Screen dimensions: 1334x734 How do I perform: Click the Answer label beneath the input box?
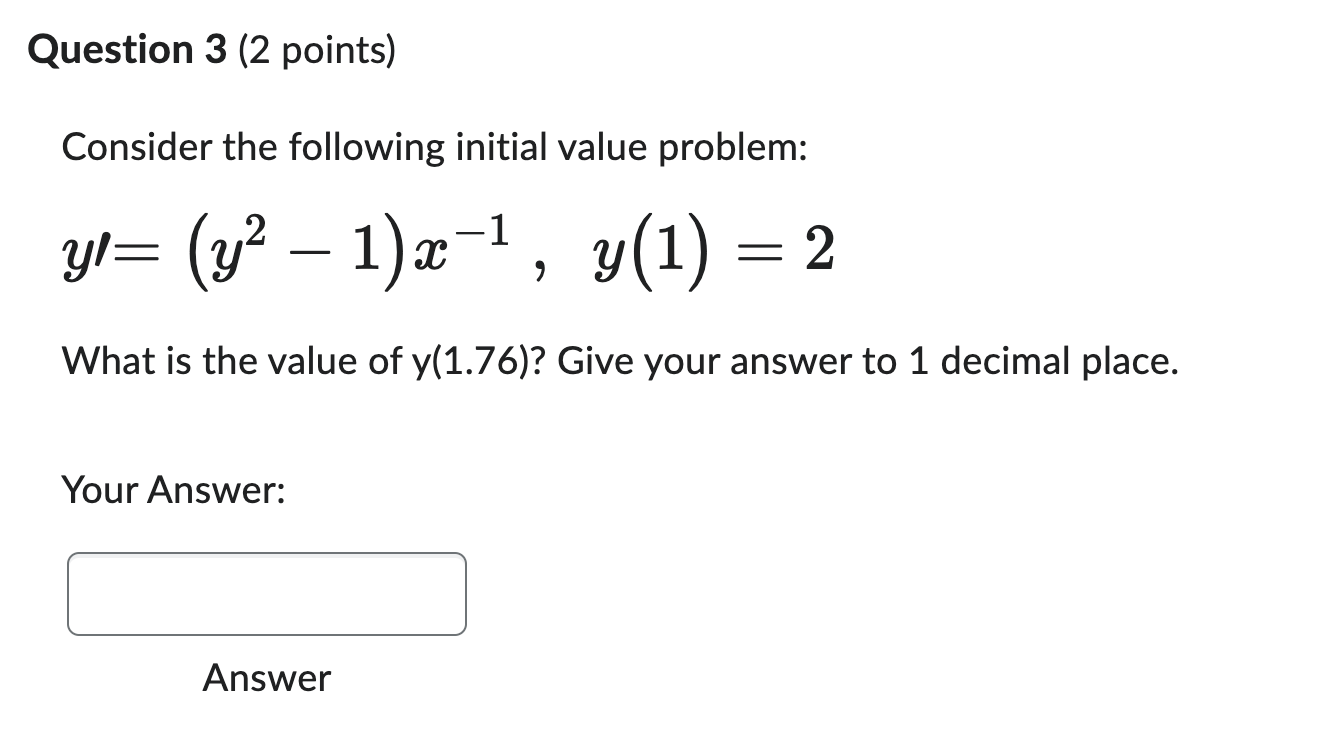click(x=265, y=679)
